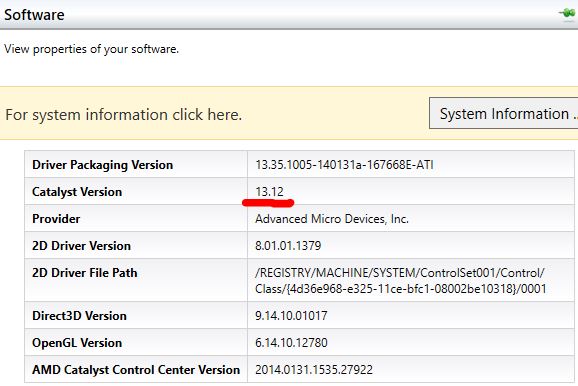
Task: Select the Driver Packaging Version label
Action: coord(102,165)
